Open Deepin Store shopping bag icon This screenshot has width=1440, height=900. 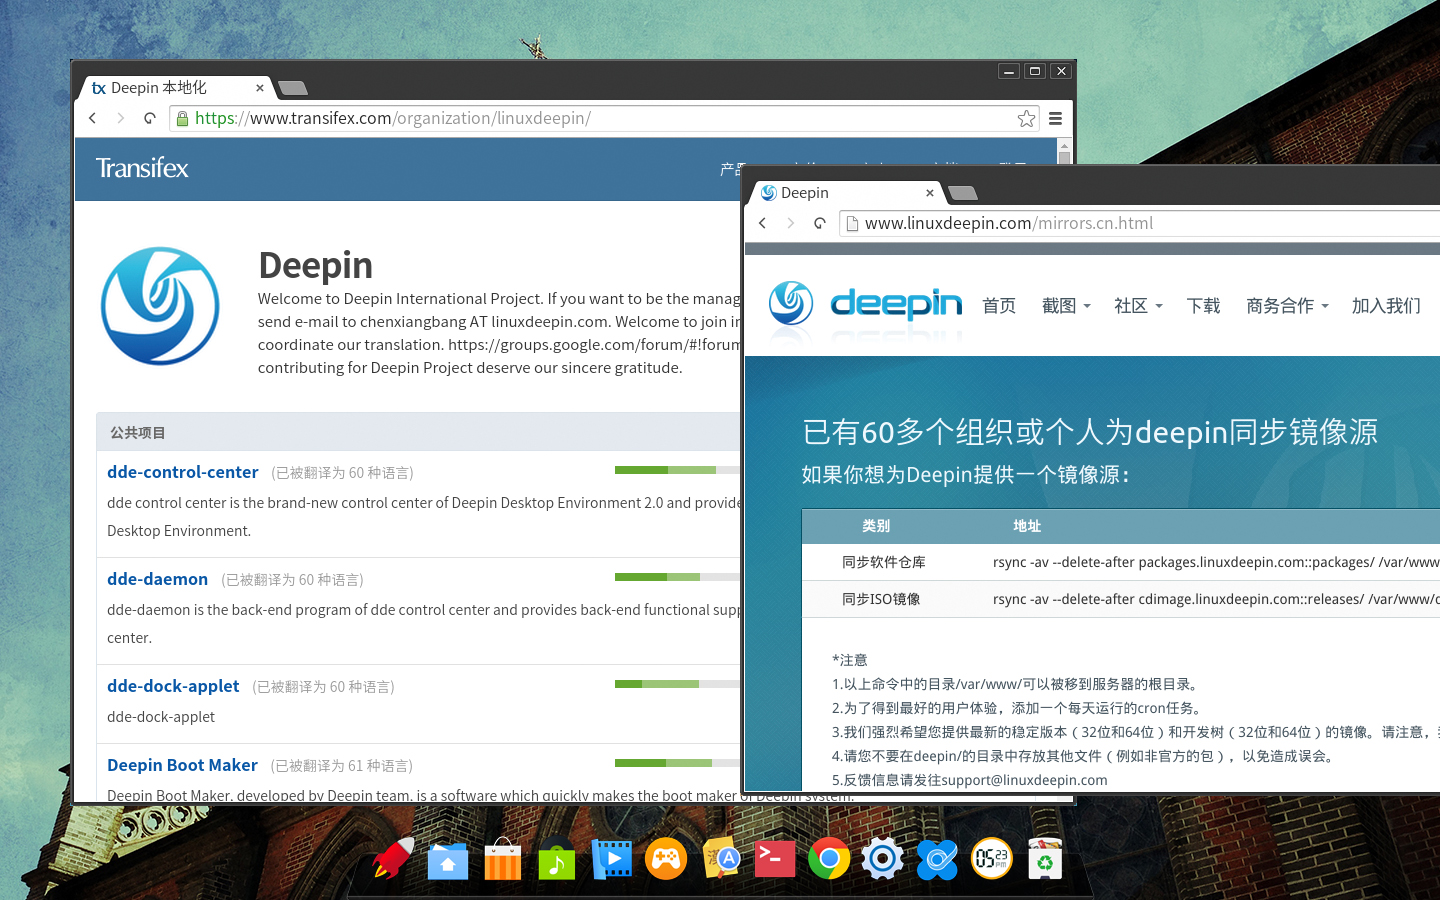502,858
